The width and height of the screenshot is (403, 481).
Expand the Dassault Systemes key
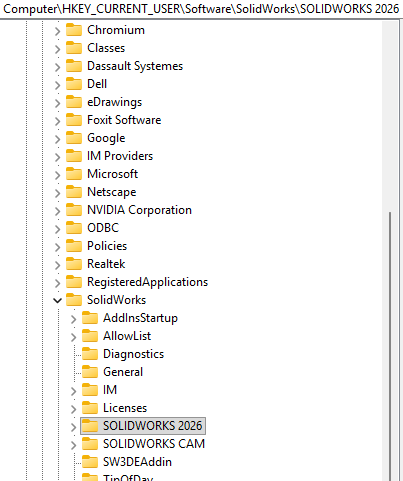(x=58, y=67)
